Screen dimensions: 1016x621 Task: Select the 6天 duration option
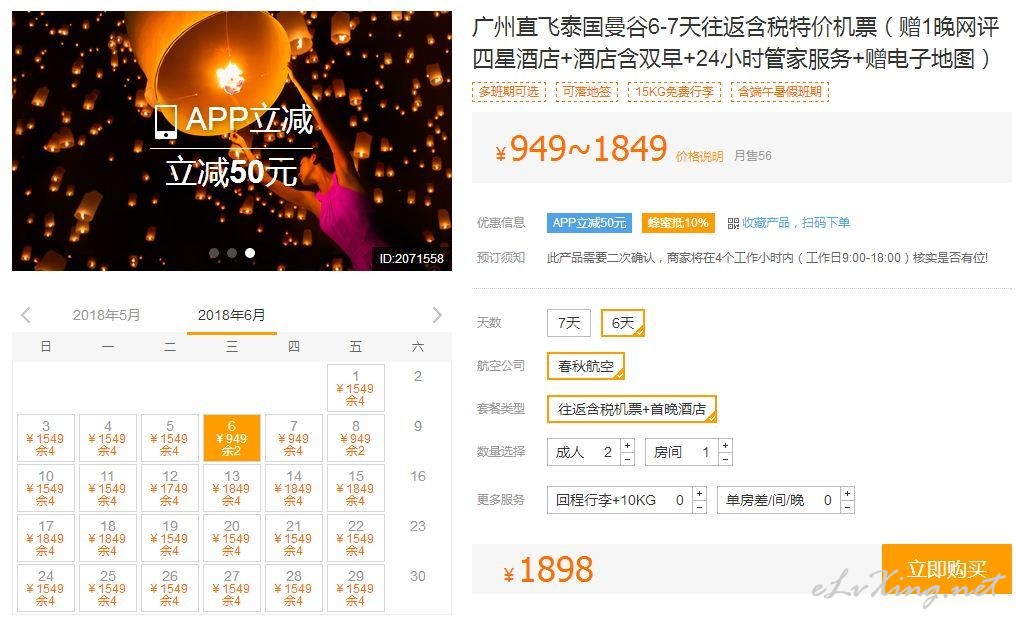coord(623,323)
